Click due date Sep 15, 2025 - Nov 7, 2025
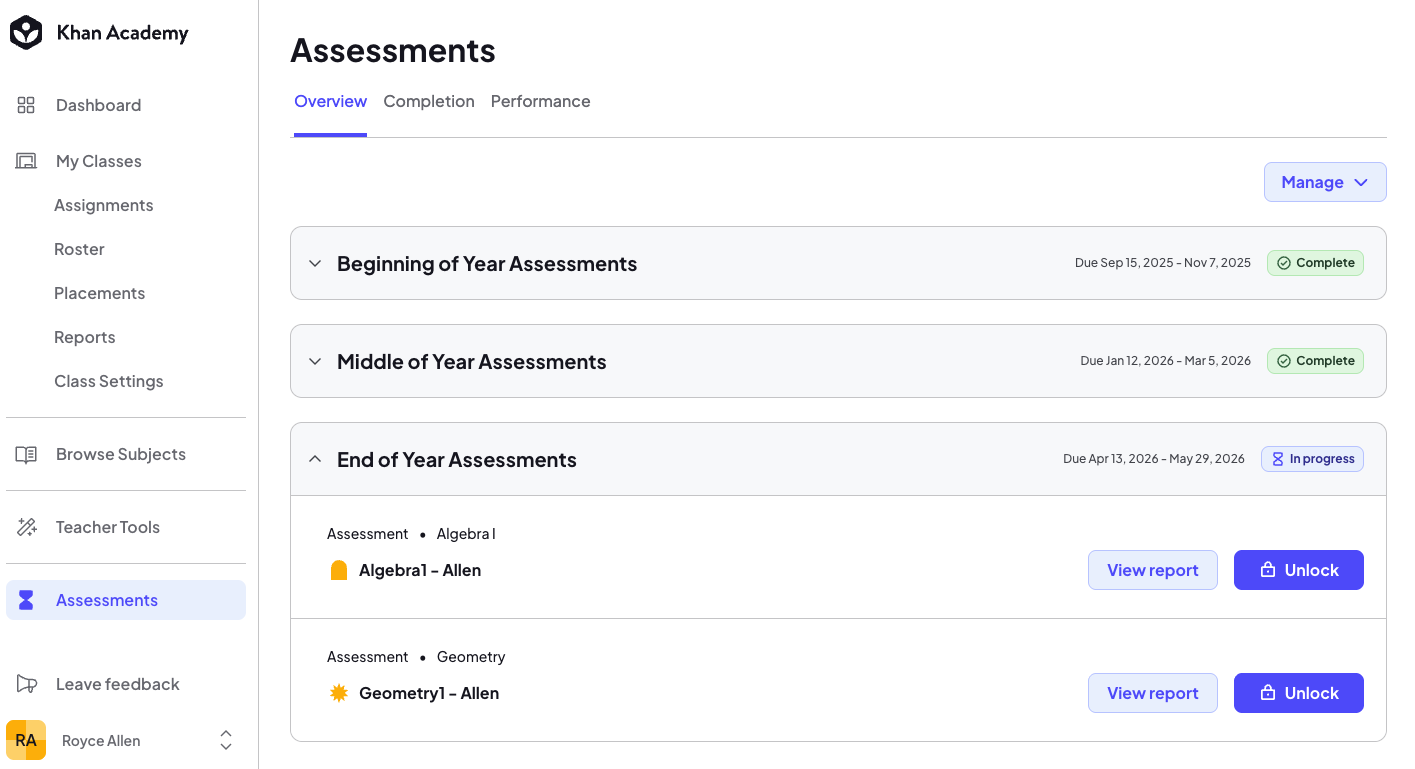Viewport: 1415px width, 769px height. point(1163,263)
